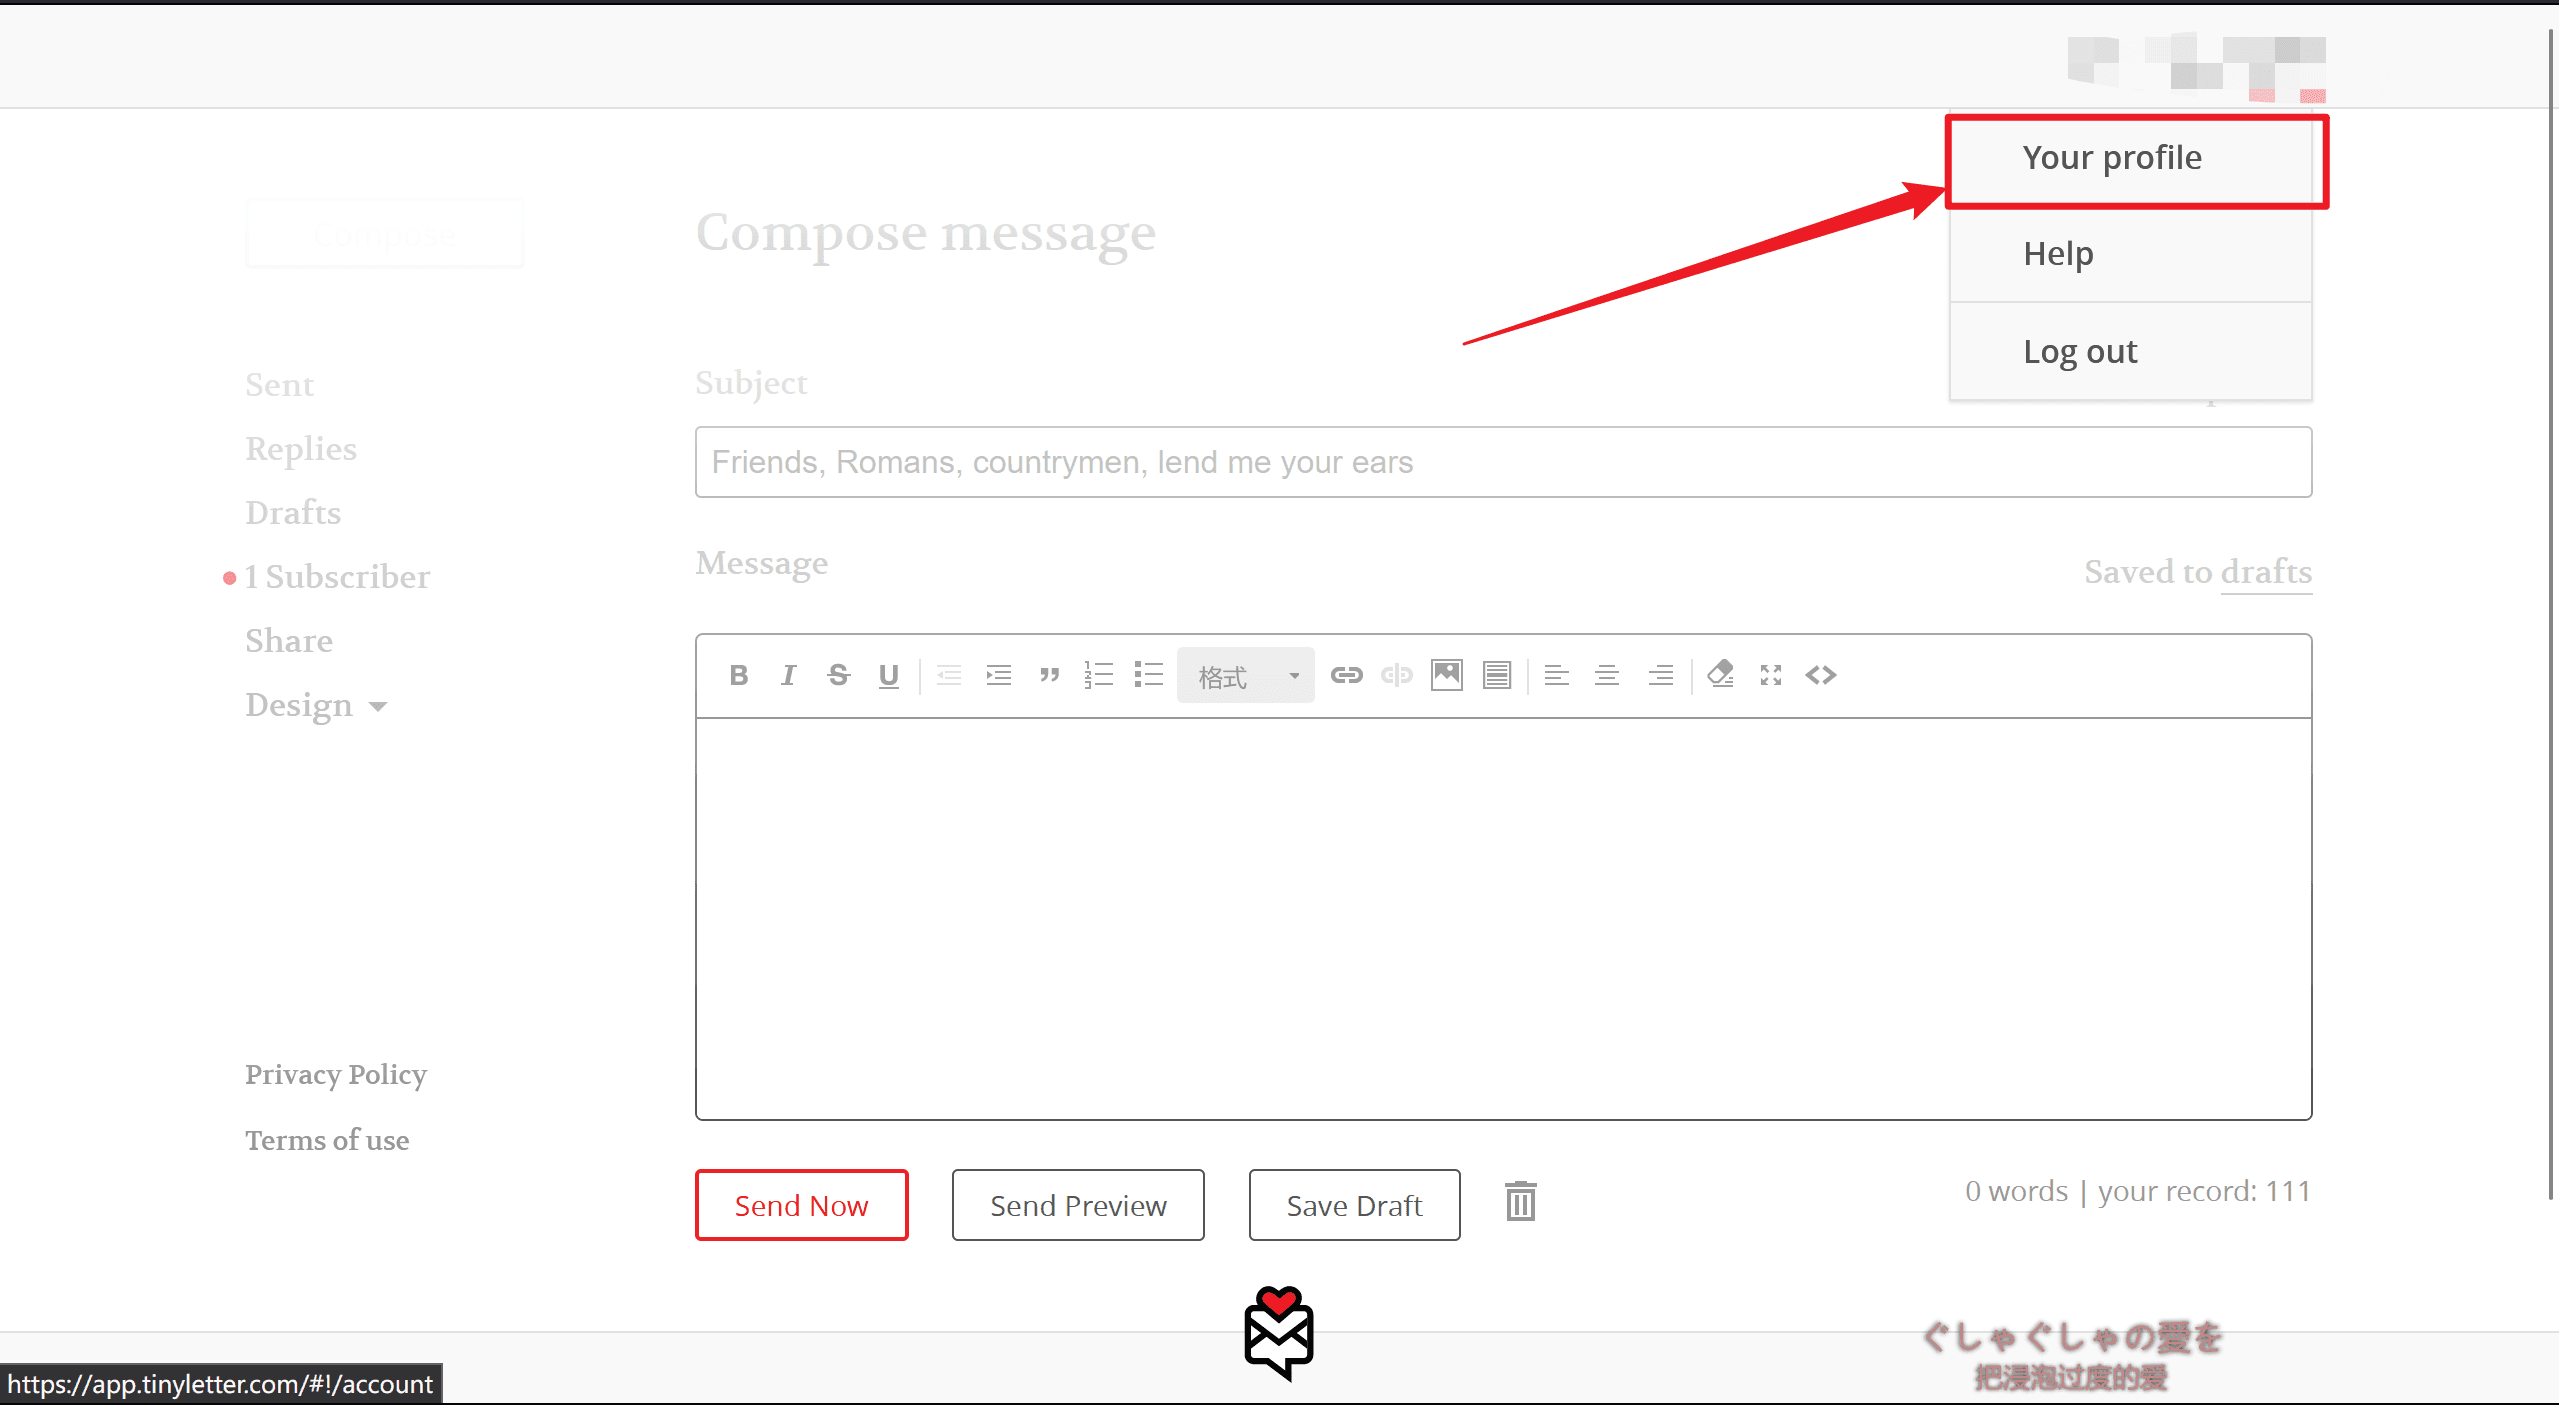
Task: Click the account name in the header
Action: coord(2196,66)
